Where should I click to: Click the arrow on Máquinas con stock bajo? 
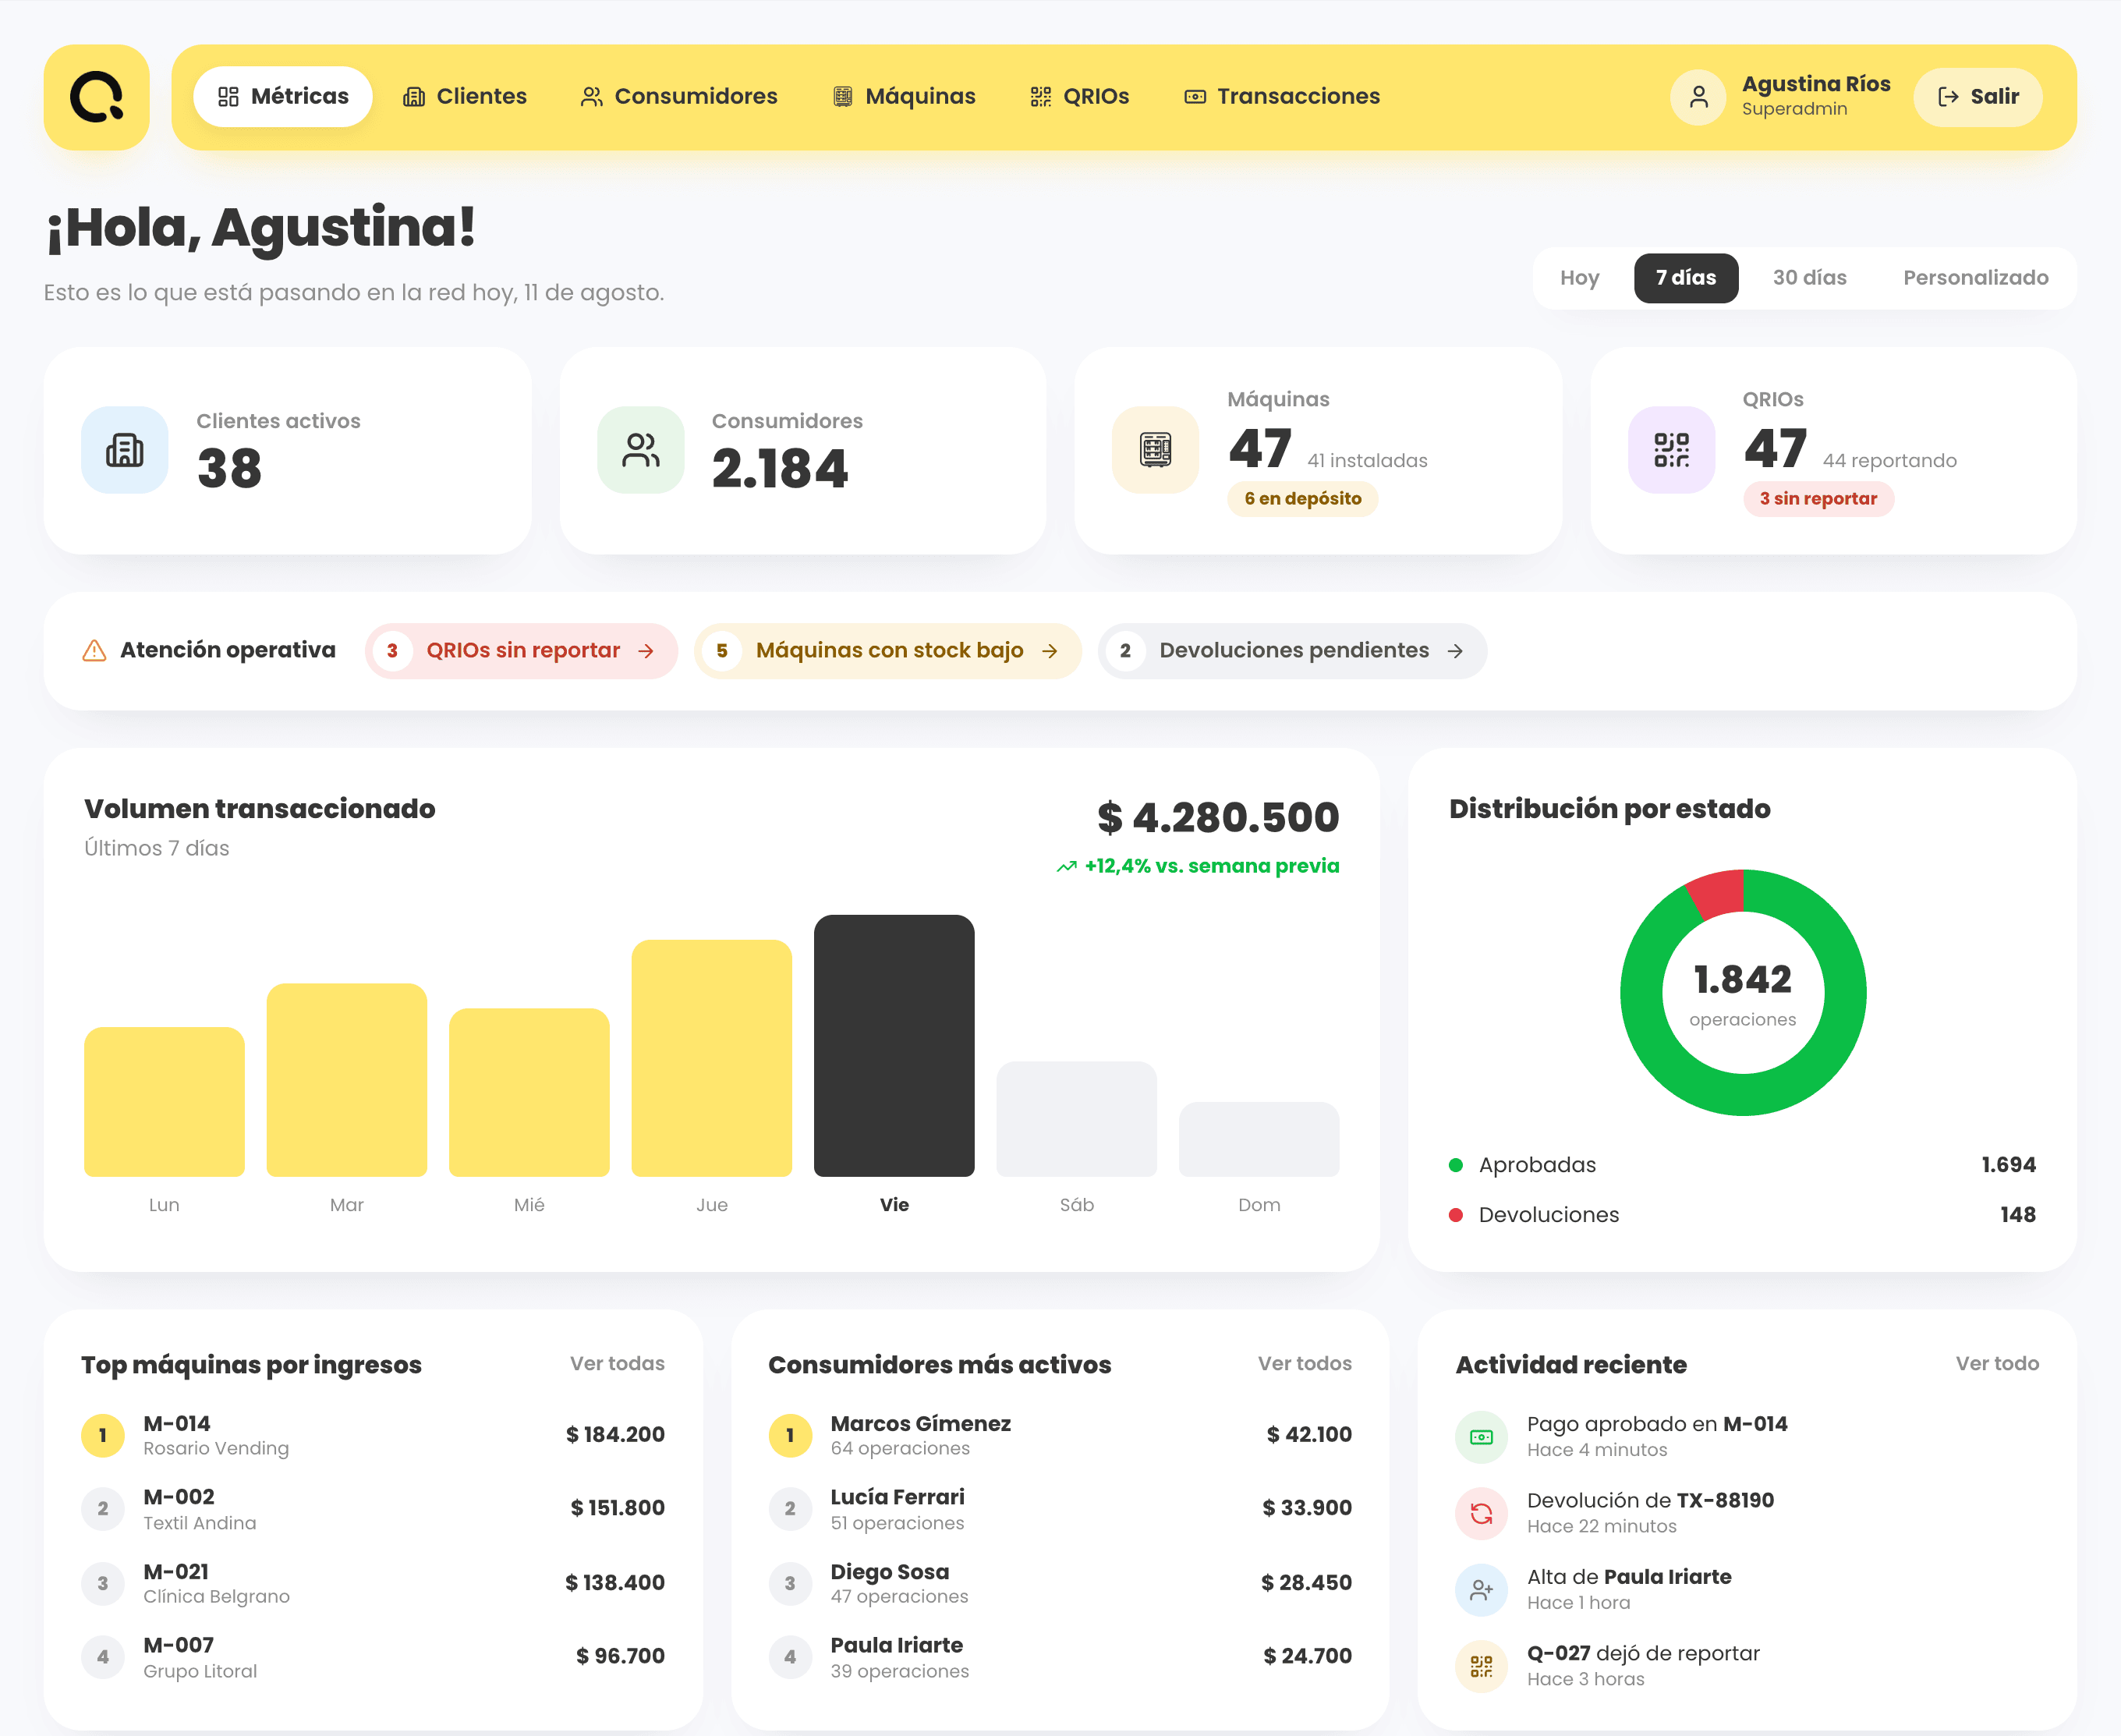tap(1050, 651)
